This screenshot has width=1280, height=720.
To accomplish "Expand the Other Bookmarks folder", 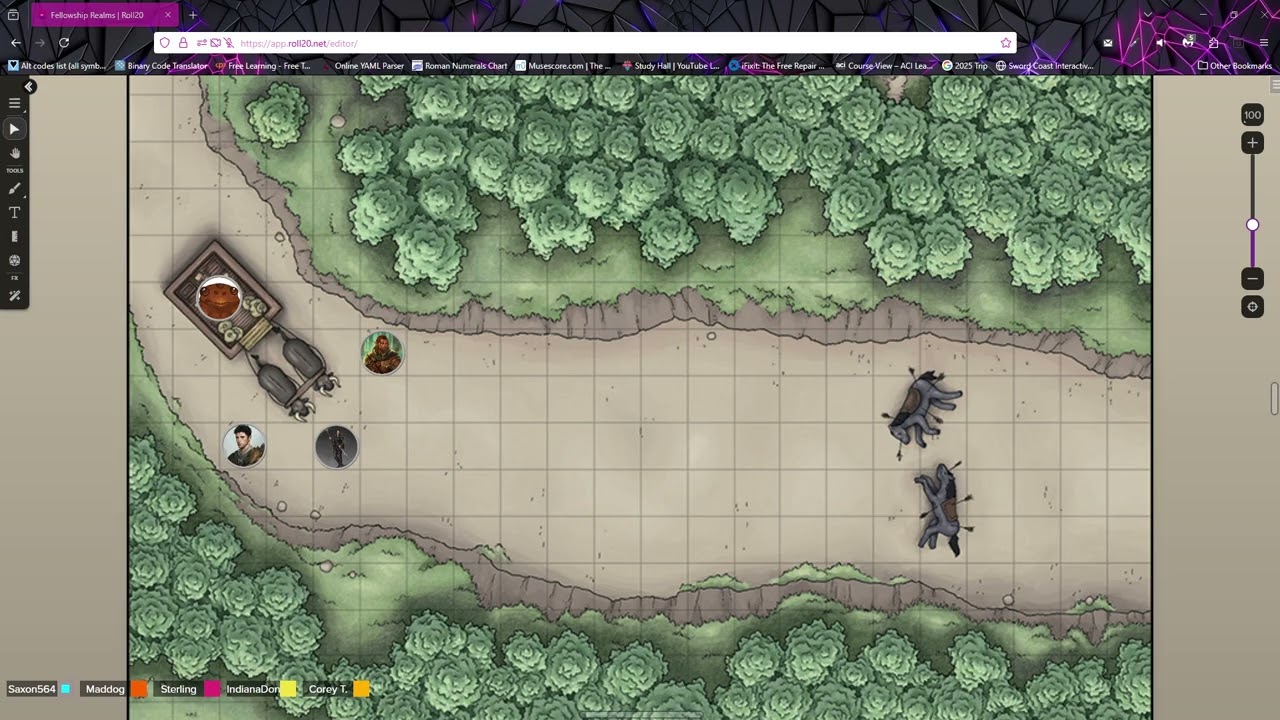I will 1235,66.
